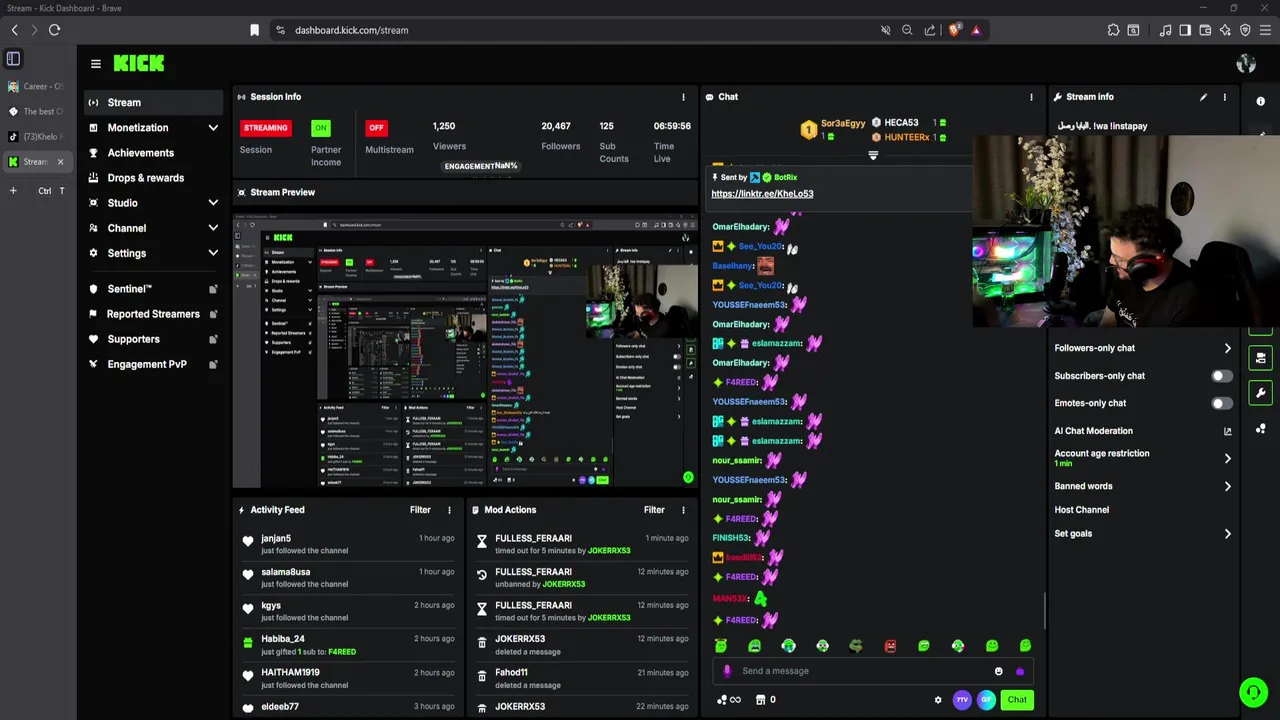Open Account age restriction options arrow
The width and height of the screenshot is (1280, 720).
pyautogui.click(x=1227, y=458)
